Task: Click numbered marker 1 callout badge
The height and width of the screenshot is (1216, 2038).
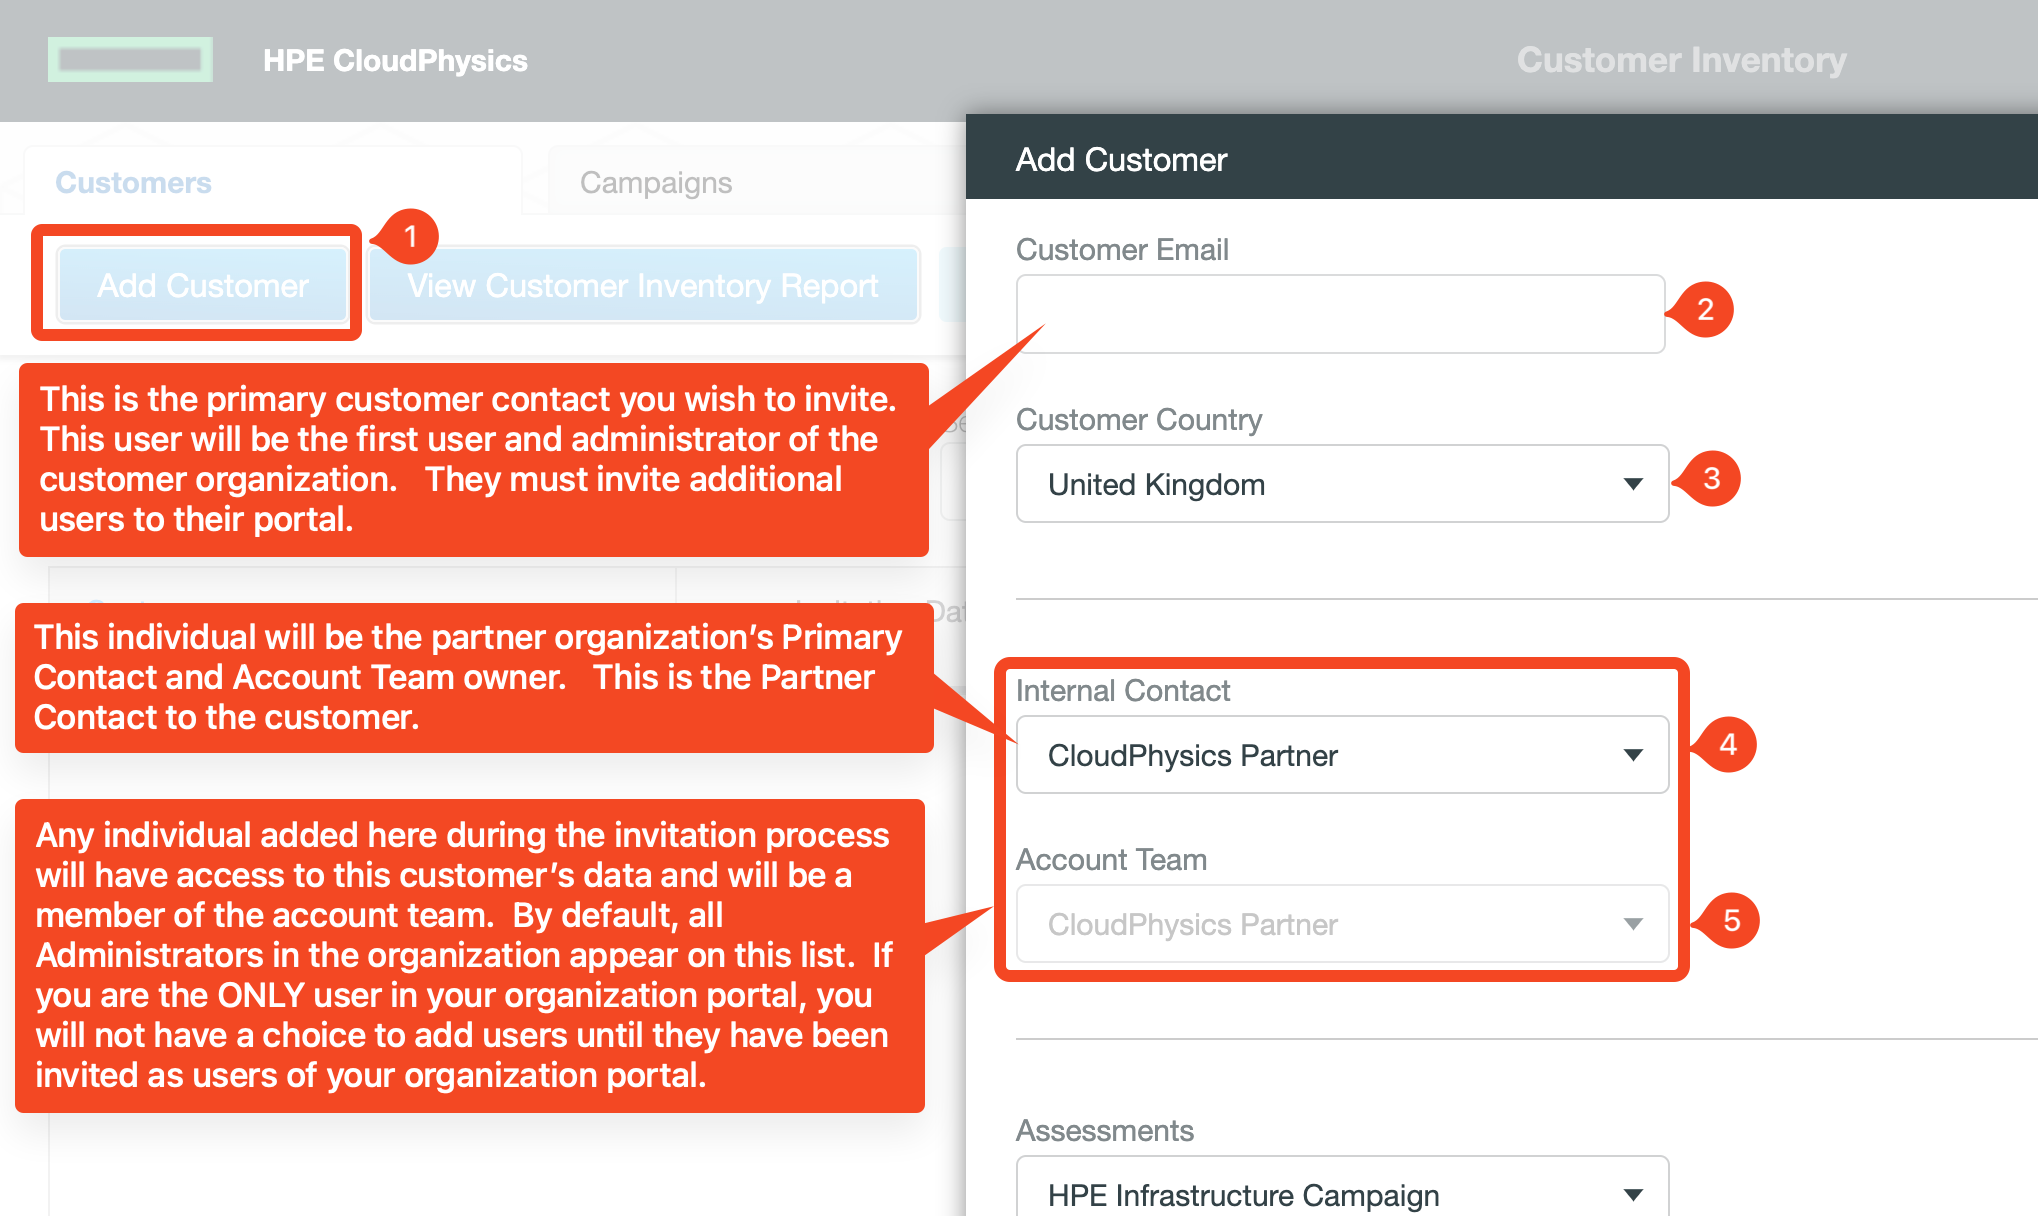Action: click(410, 237)
